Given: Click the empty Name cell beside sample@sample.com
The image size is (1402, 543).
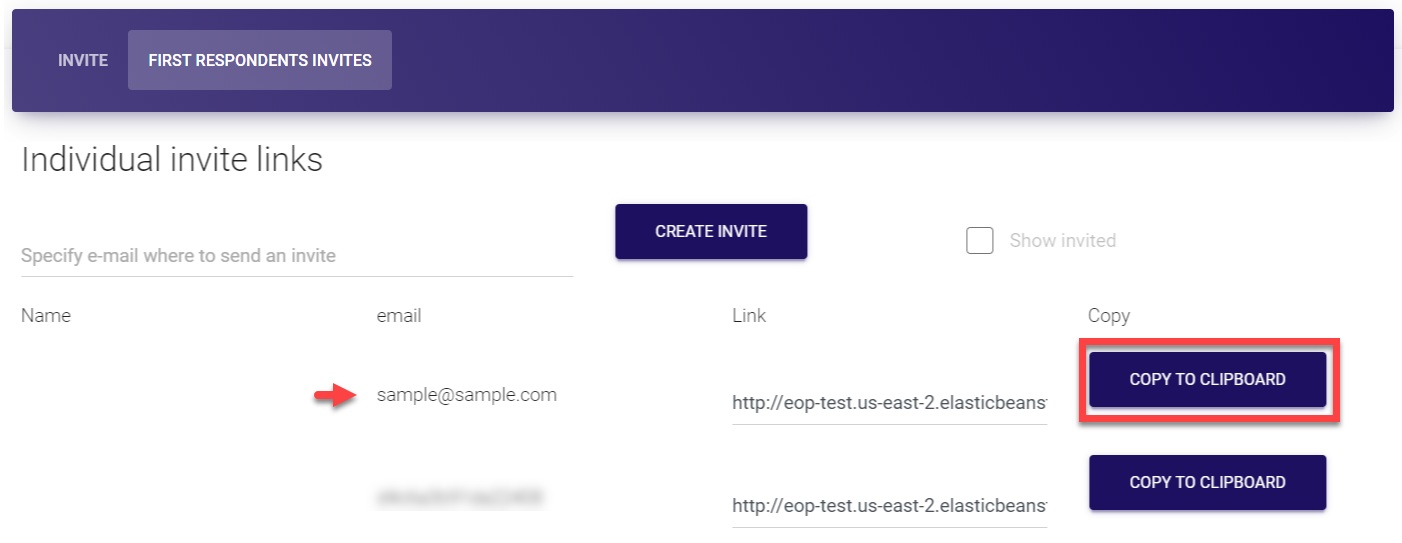Looking at the screenshot, I should pos(150,395).
